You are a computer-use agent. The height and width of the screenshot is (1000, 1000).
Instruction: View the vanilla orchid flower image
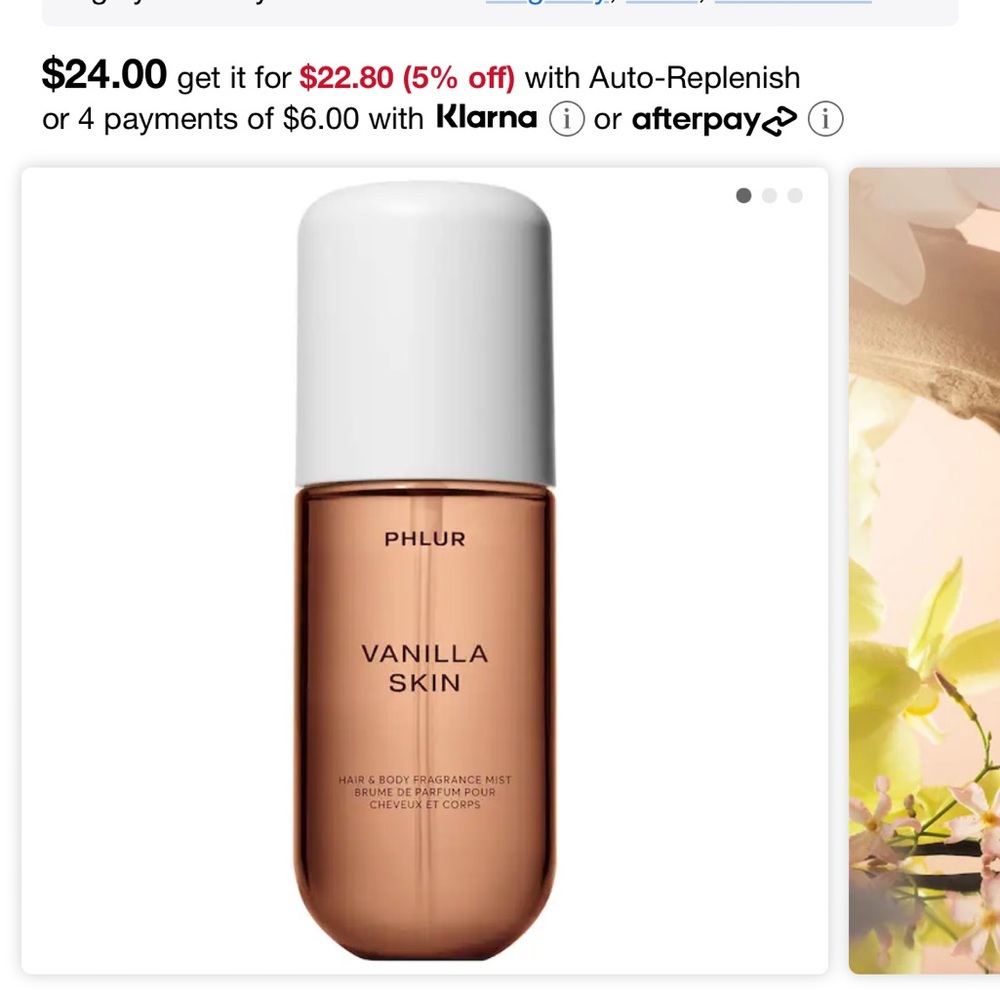[924, 571]
